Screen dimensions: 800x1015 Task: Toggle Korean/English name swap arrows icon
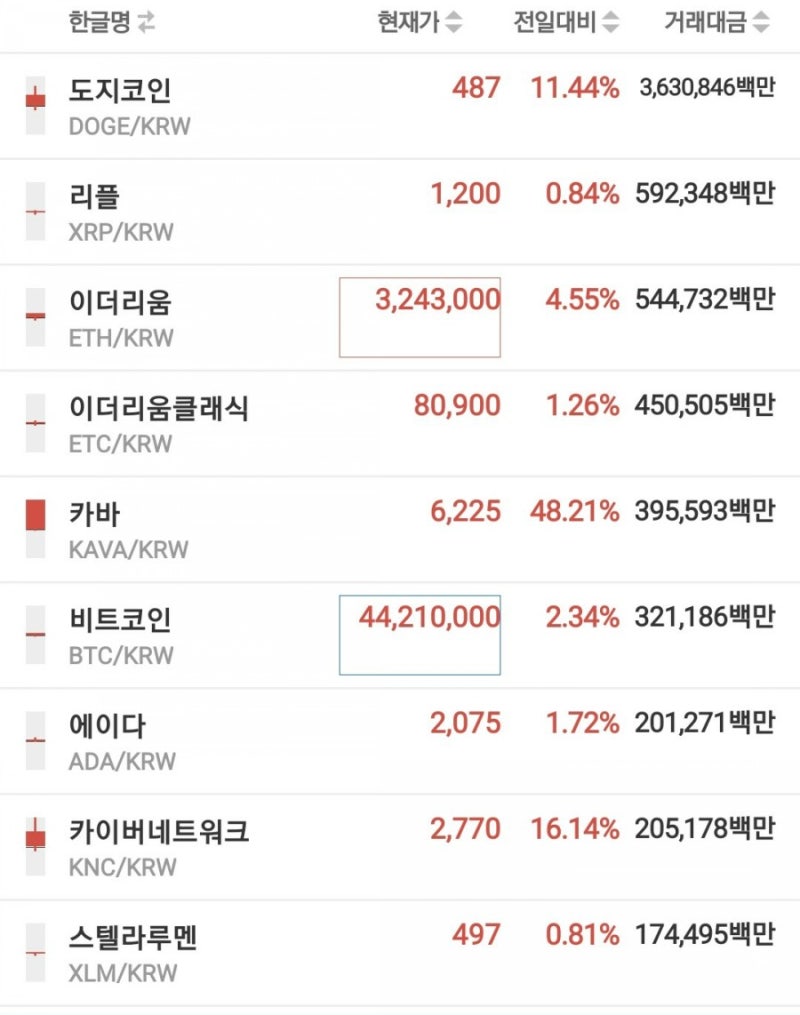pyautogui.click(x=146, y=23)
